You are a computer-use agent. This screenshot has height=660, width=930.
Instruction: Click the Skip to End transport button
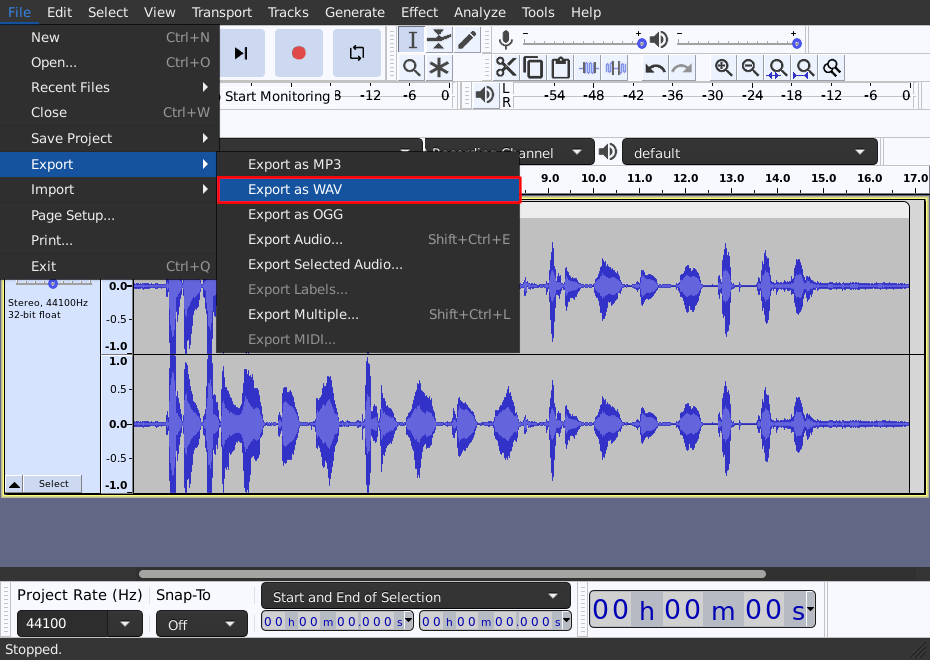[x=241, y=53]
